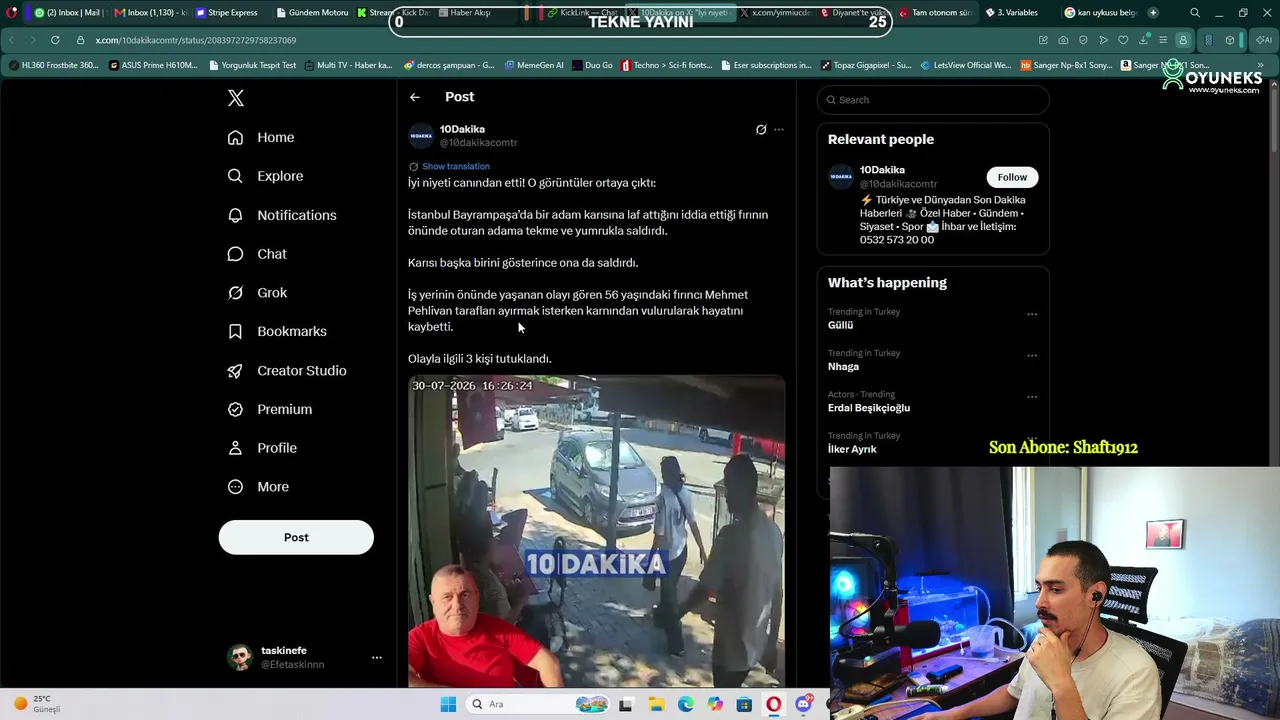Go to Home in X sidebar

[x=261, y=137]
